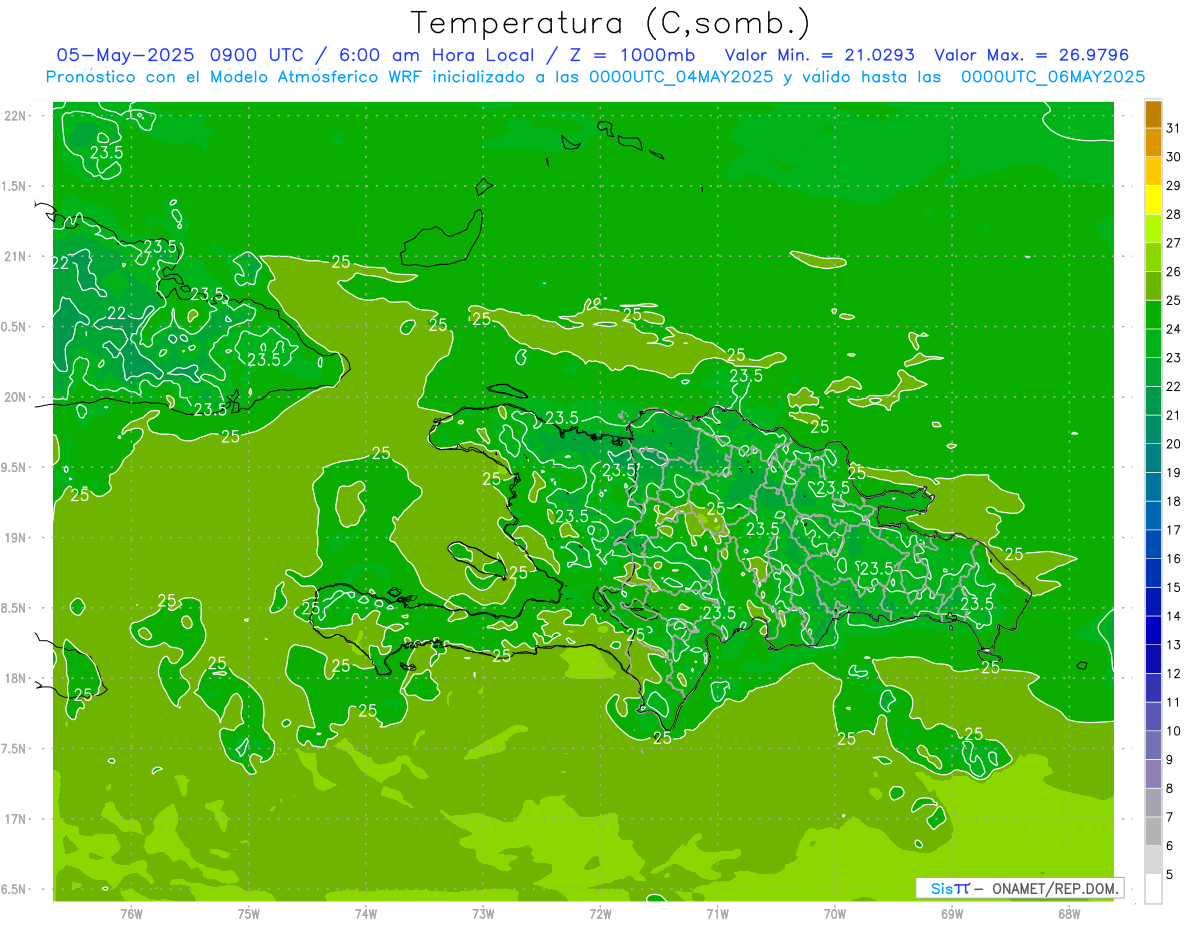Click the "9.5N" latitude axis label
This screenshot has height=927, width=1200.
(x=15, y=467)
